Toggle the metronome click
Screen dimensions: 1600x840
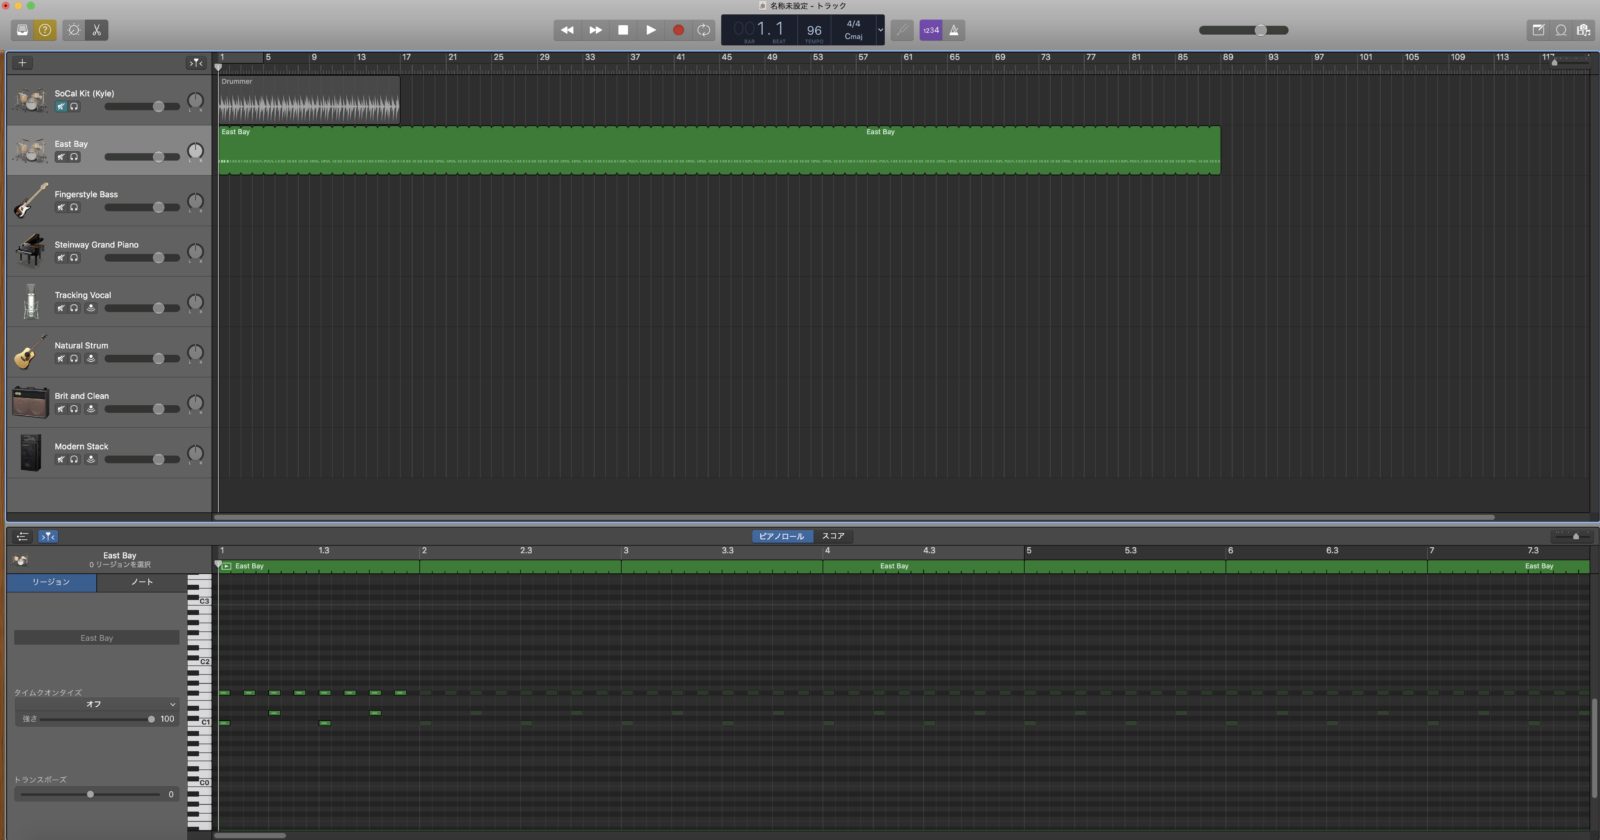954,30
